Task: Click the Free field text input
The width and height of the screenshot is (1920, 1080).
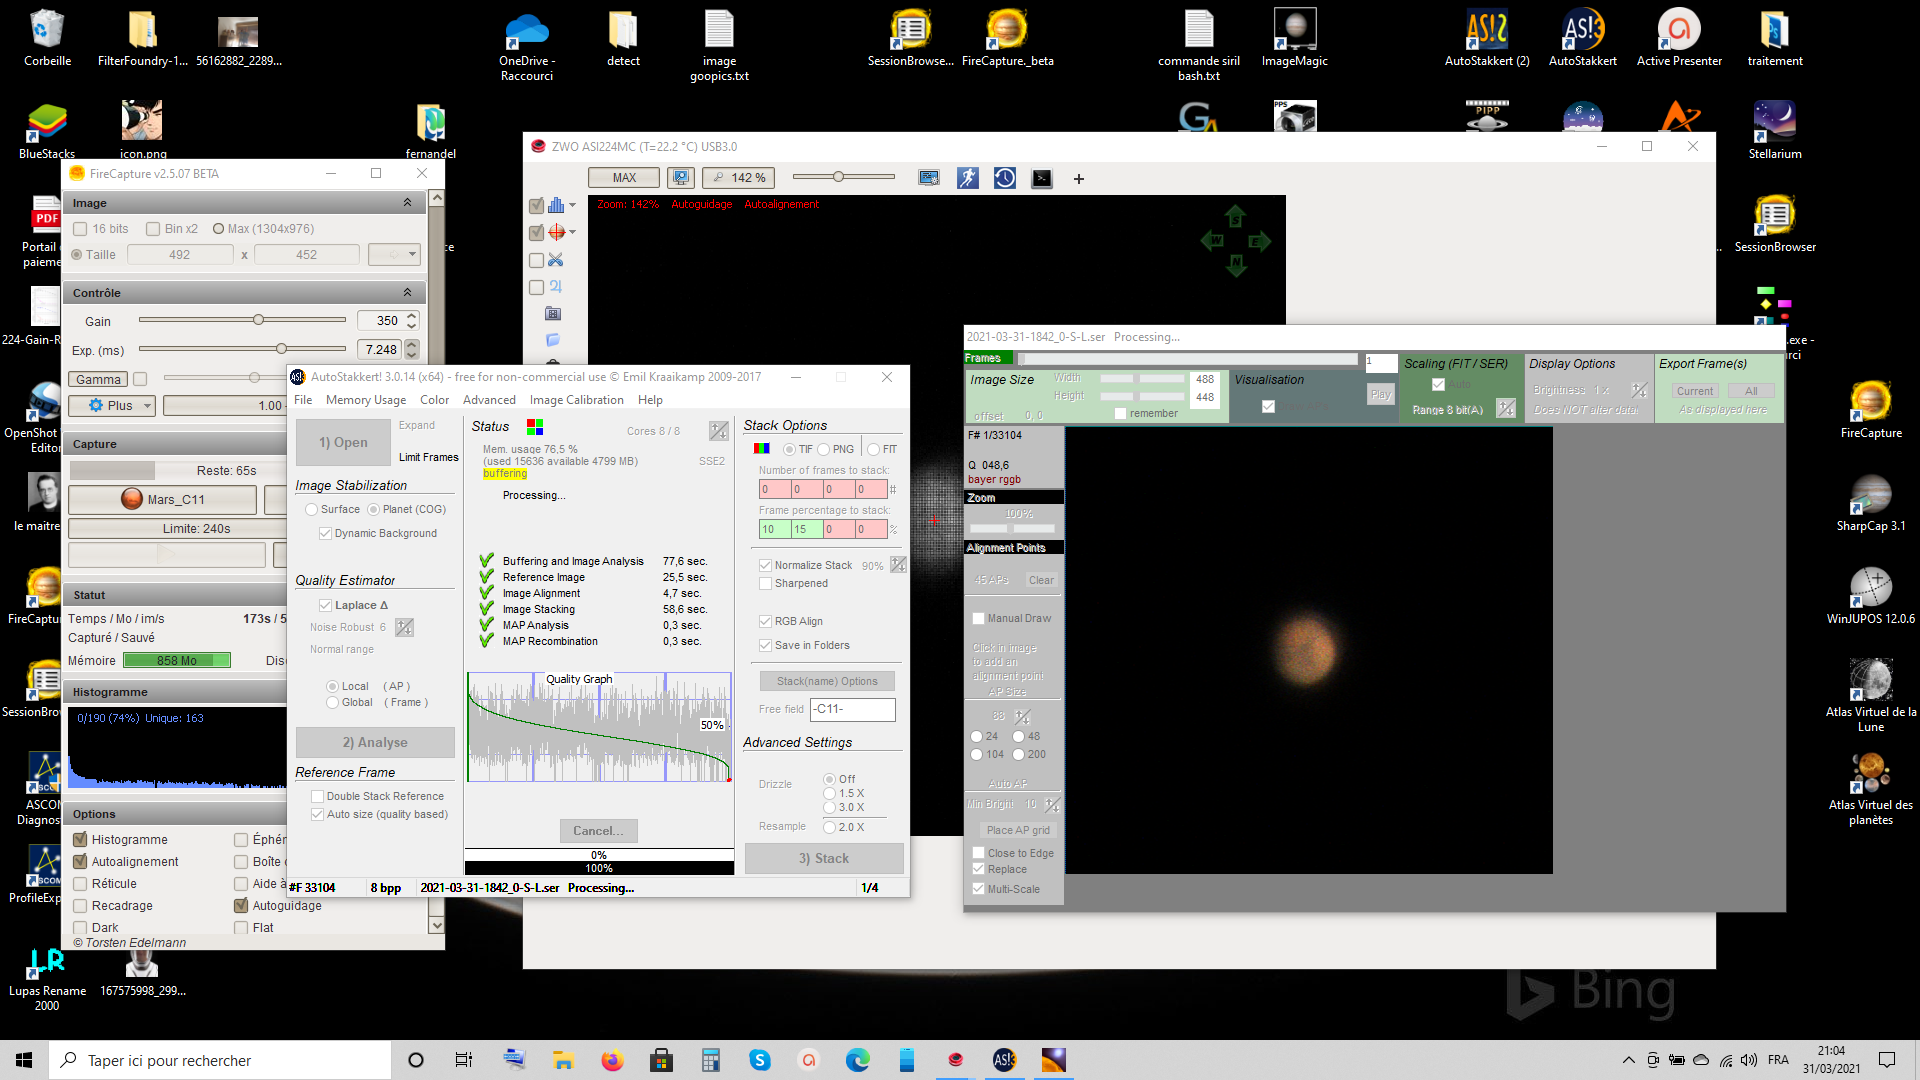Action: 852,709
